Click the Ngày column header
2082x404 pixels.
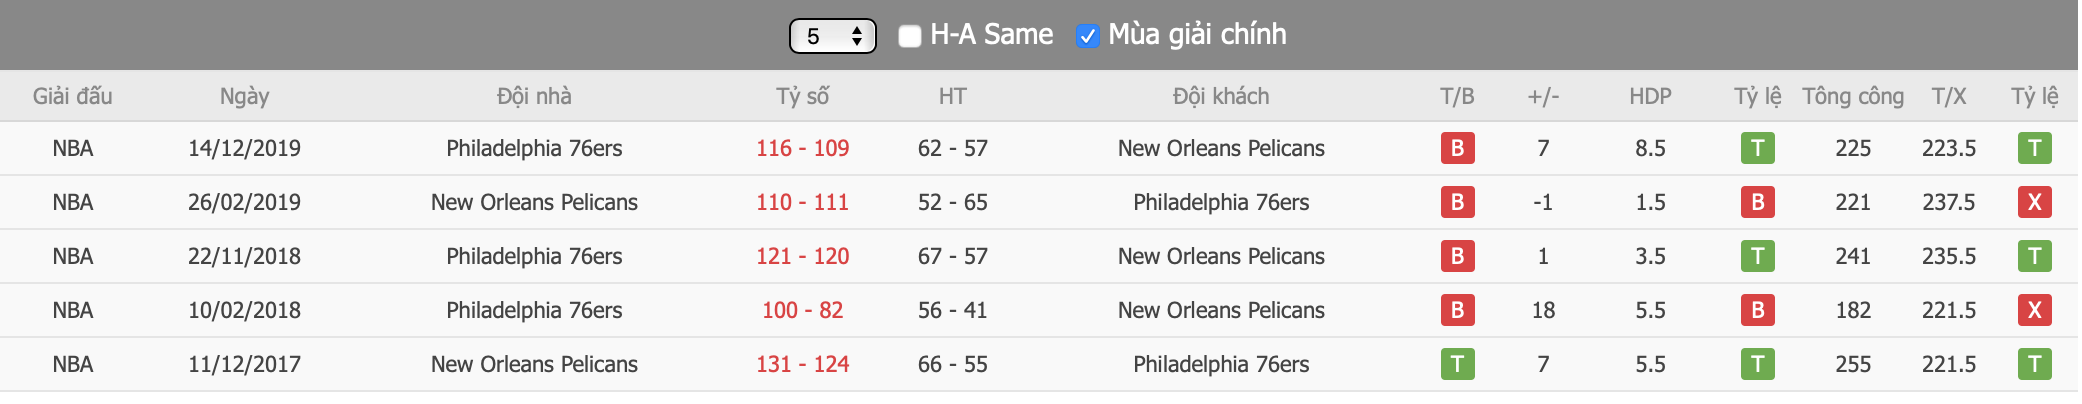[x=245, y=96]
